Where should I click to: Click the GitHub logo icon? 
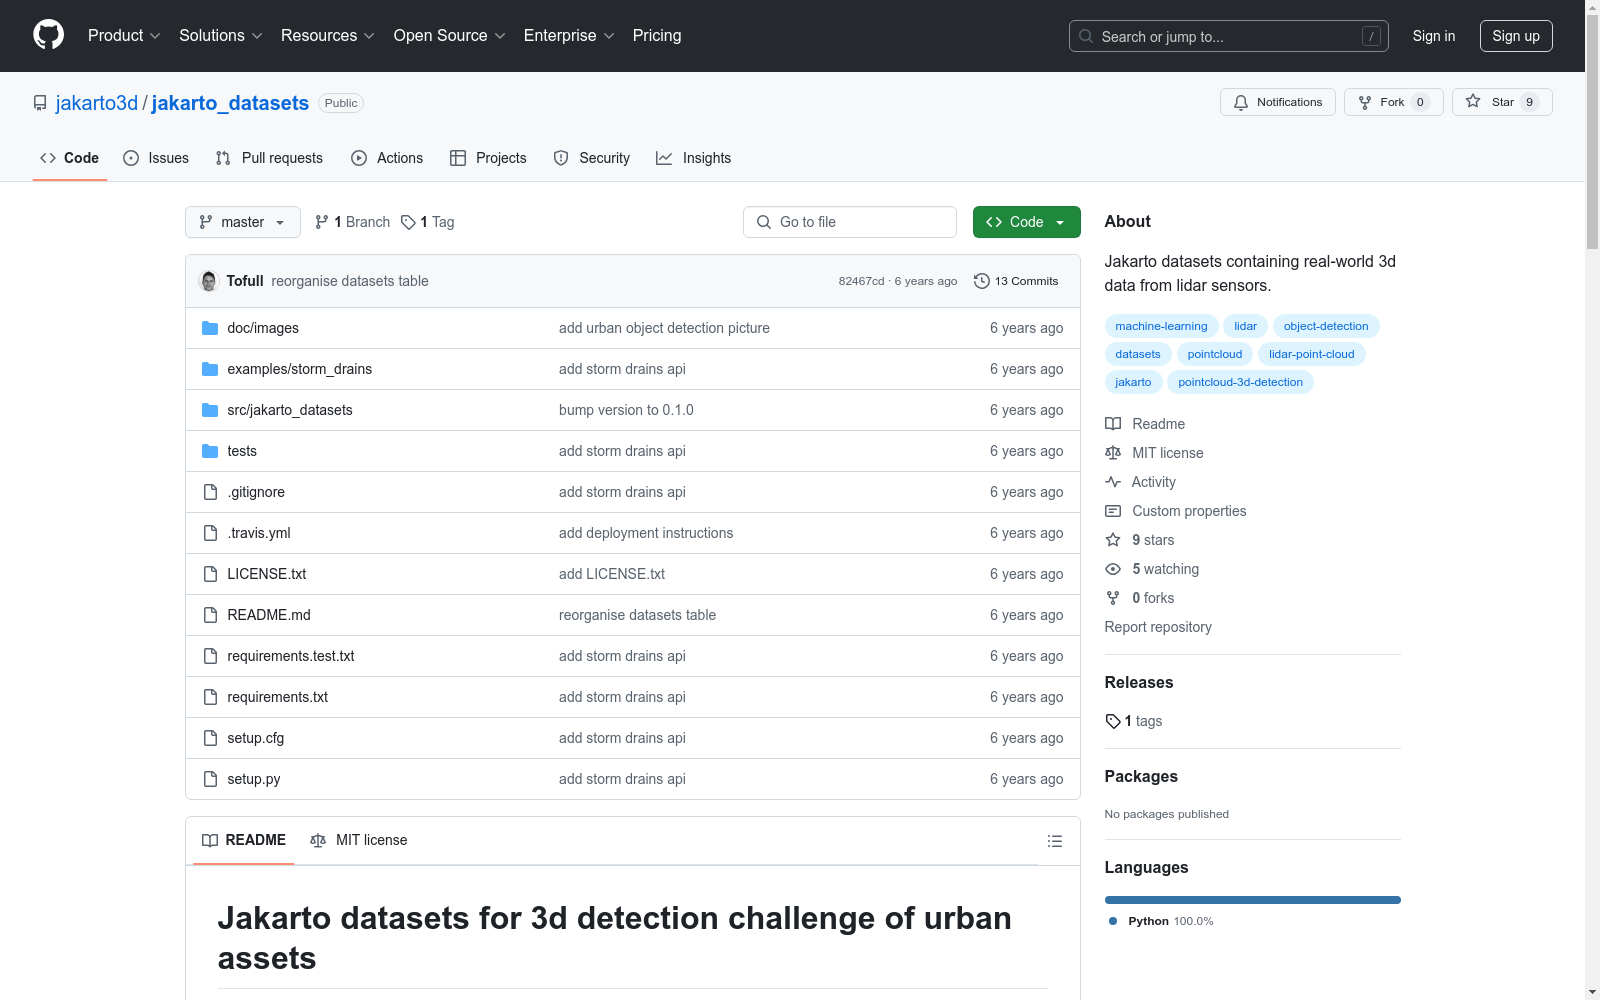(x=48, y=35)
